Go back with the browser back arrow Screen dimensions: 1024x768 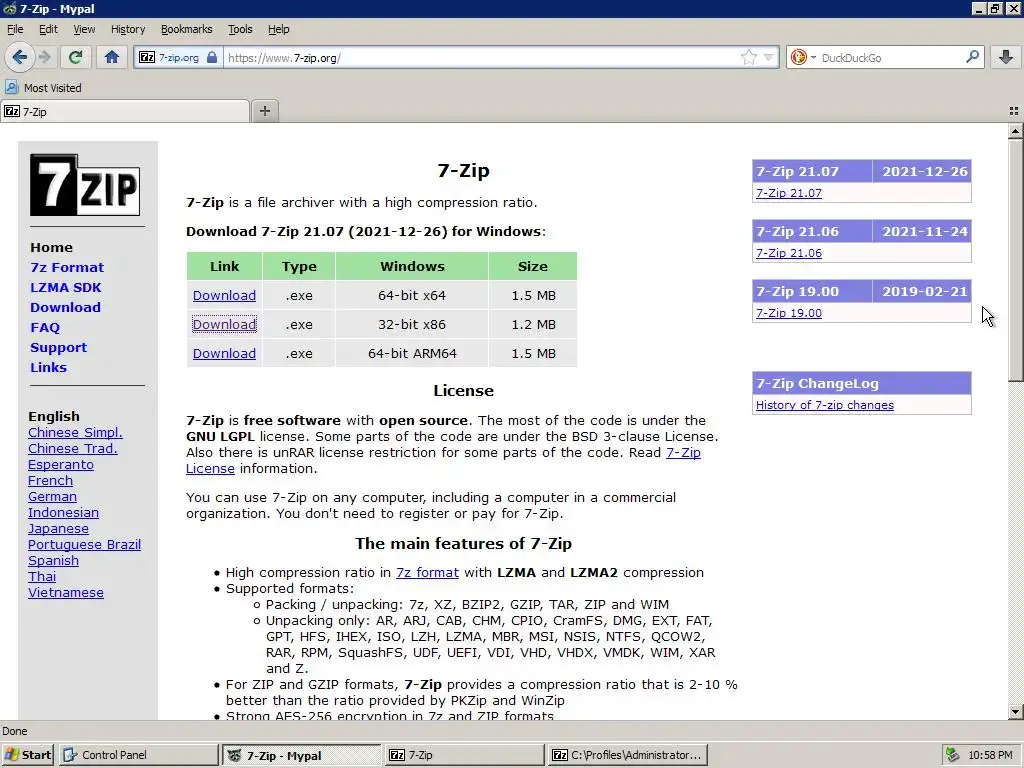pyautogui.click(x=20, y=57)
